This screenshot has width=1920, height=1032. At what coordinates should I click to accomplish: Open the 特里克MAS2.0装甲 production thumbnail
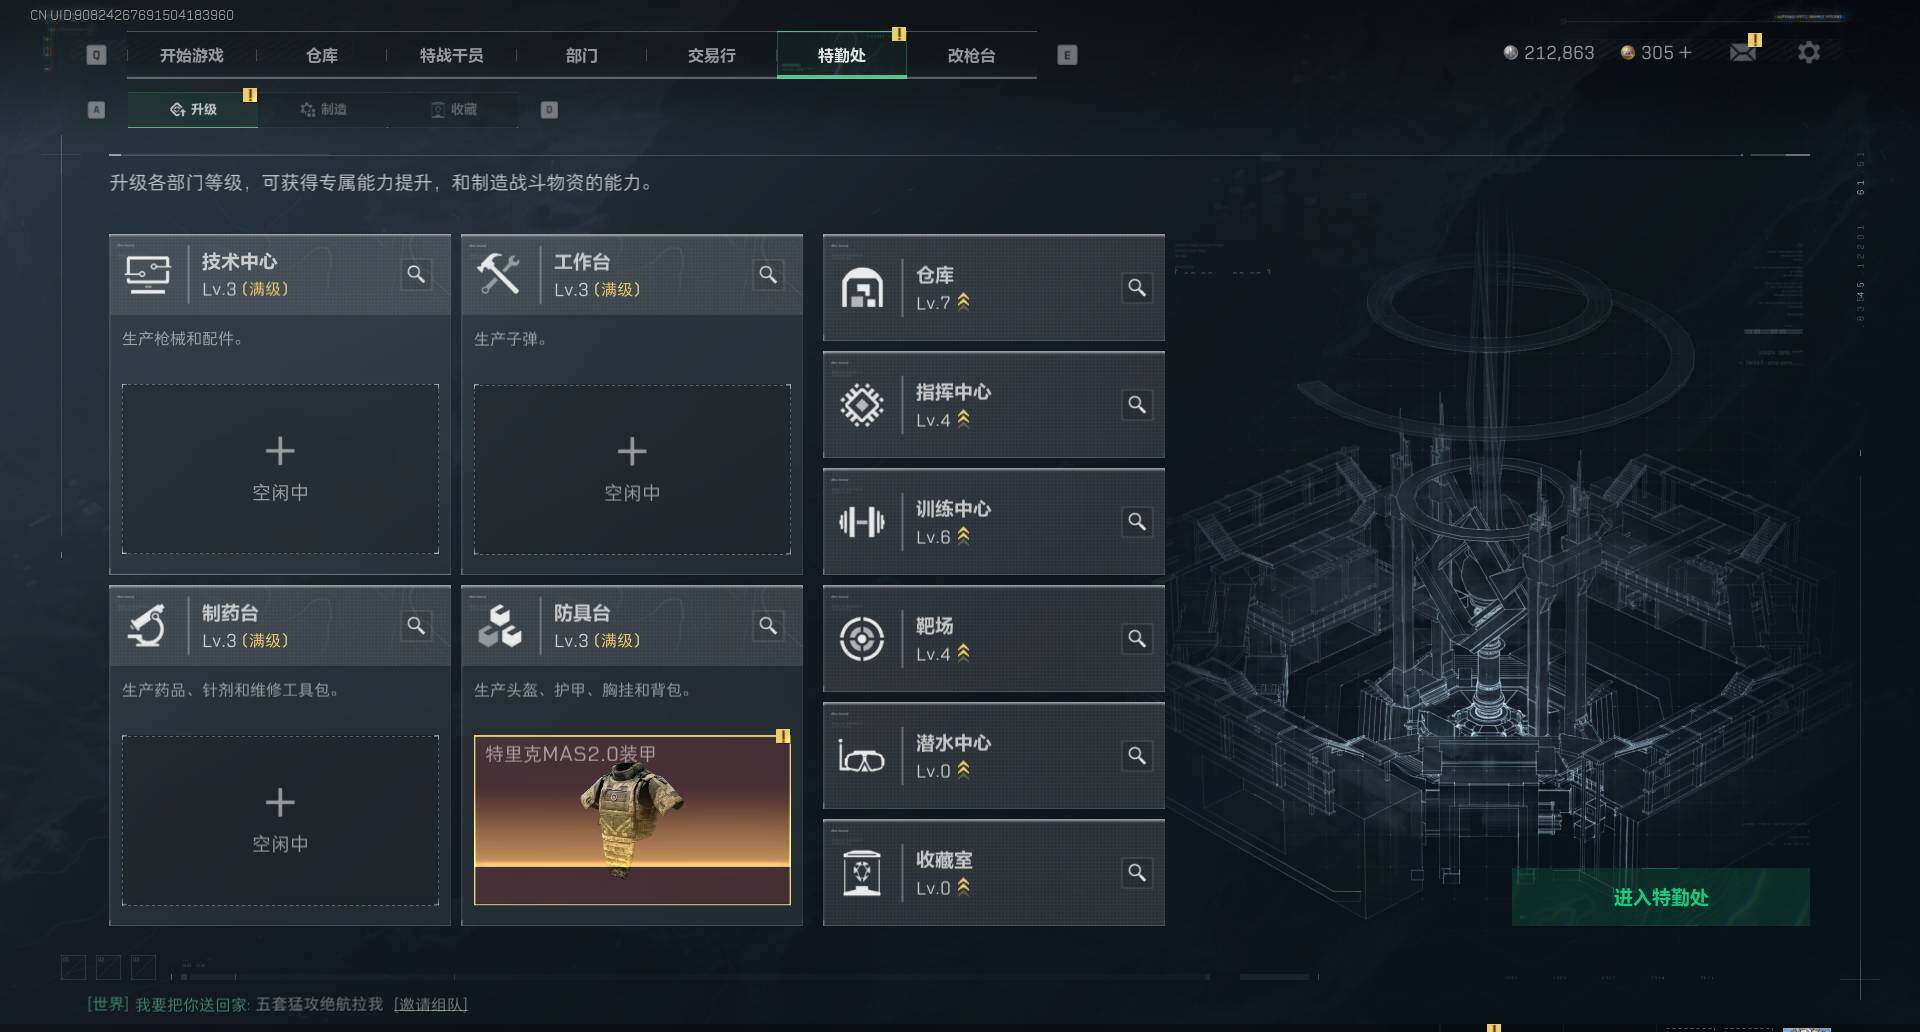[632, 820]
